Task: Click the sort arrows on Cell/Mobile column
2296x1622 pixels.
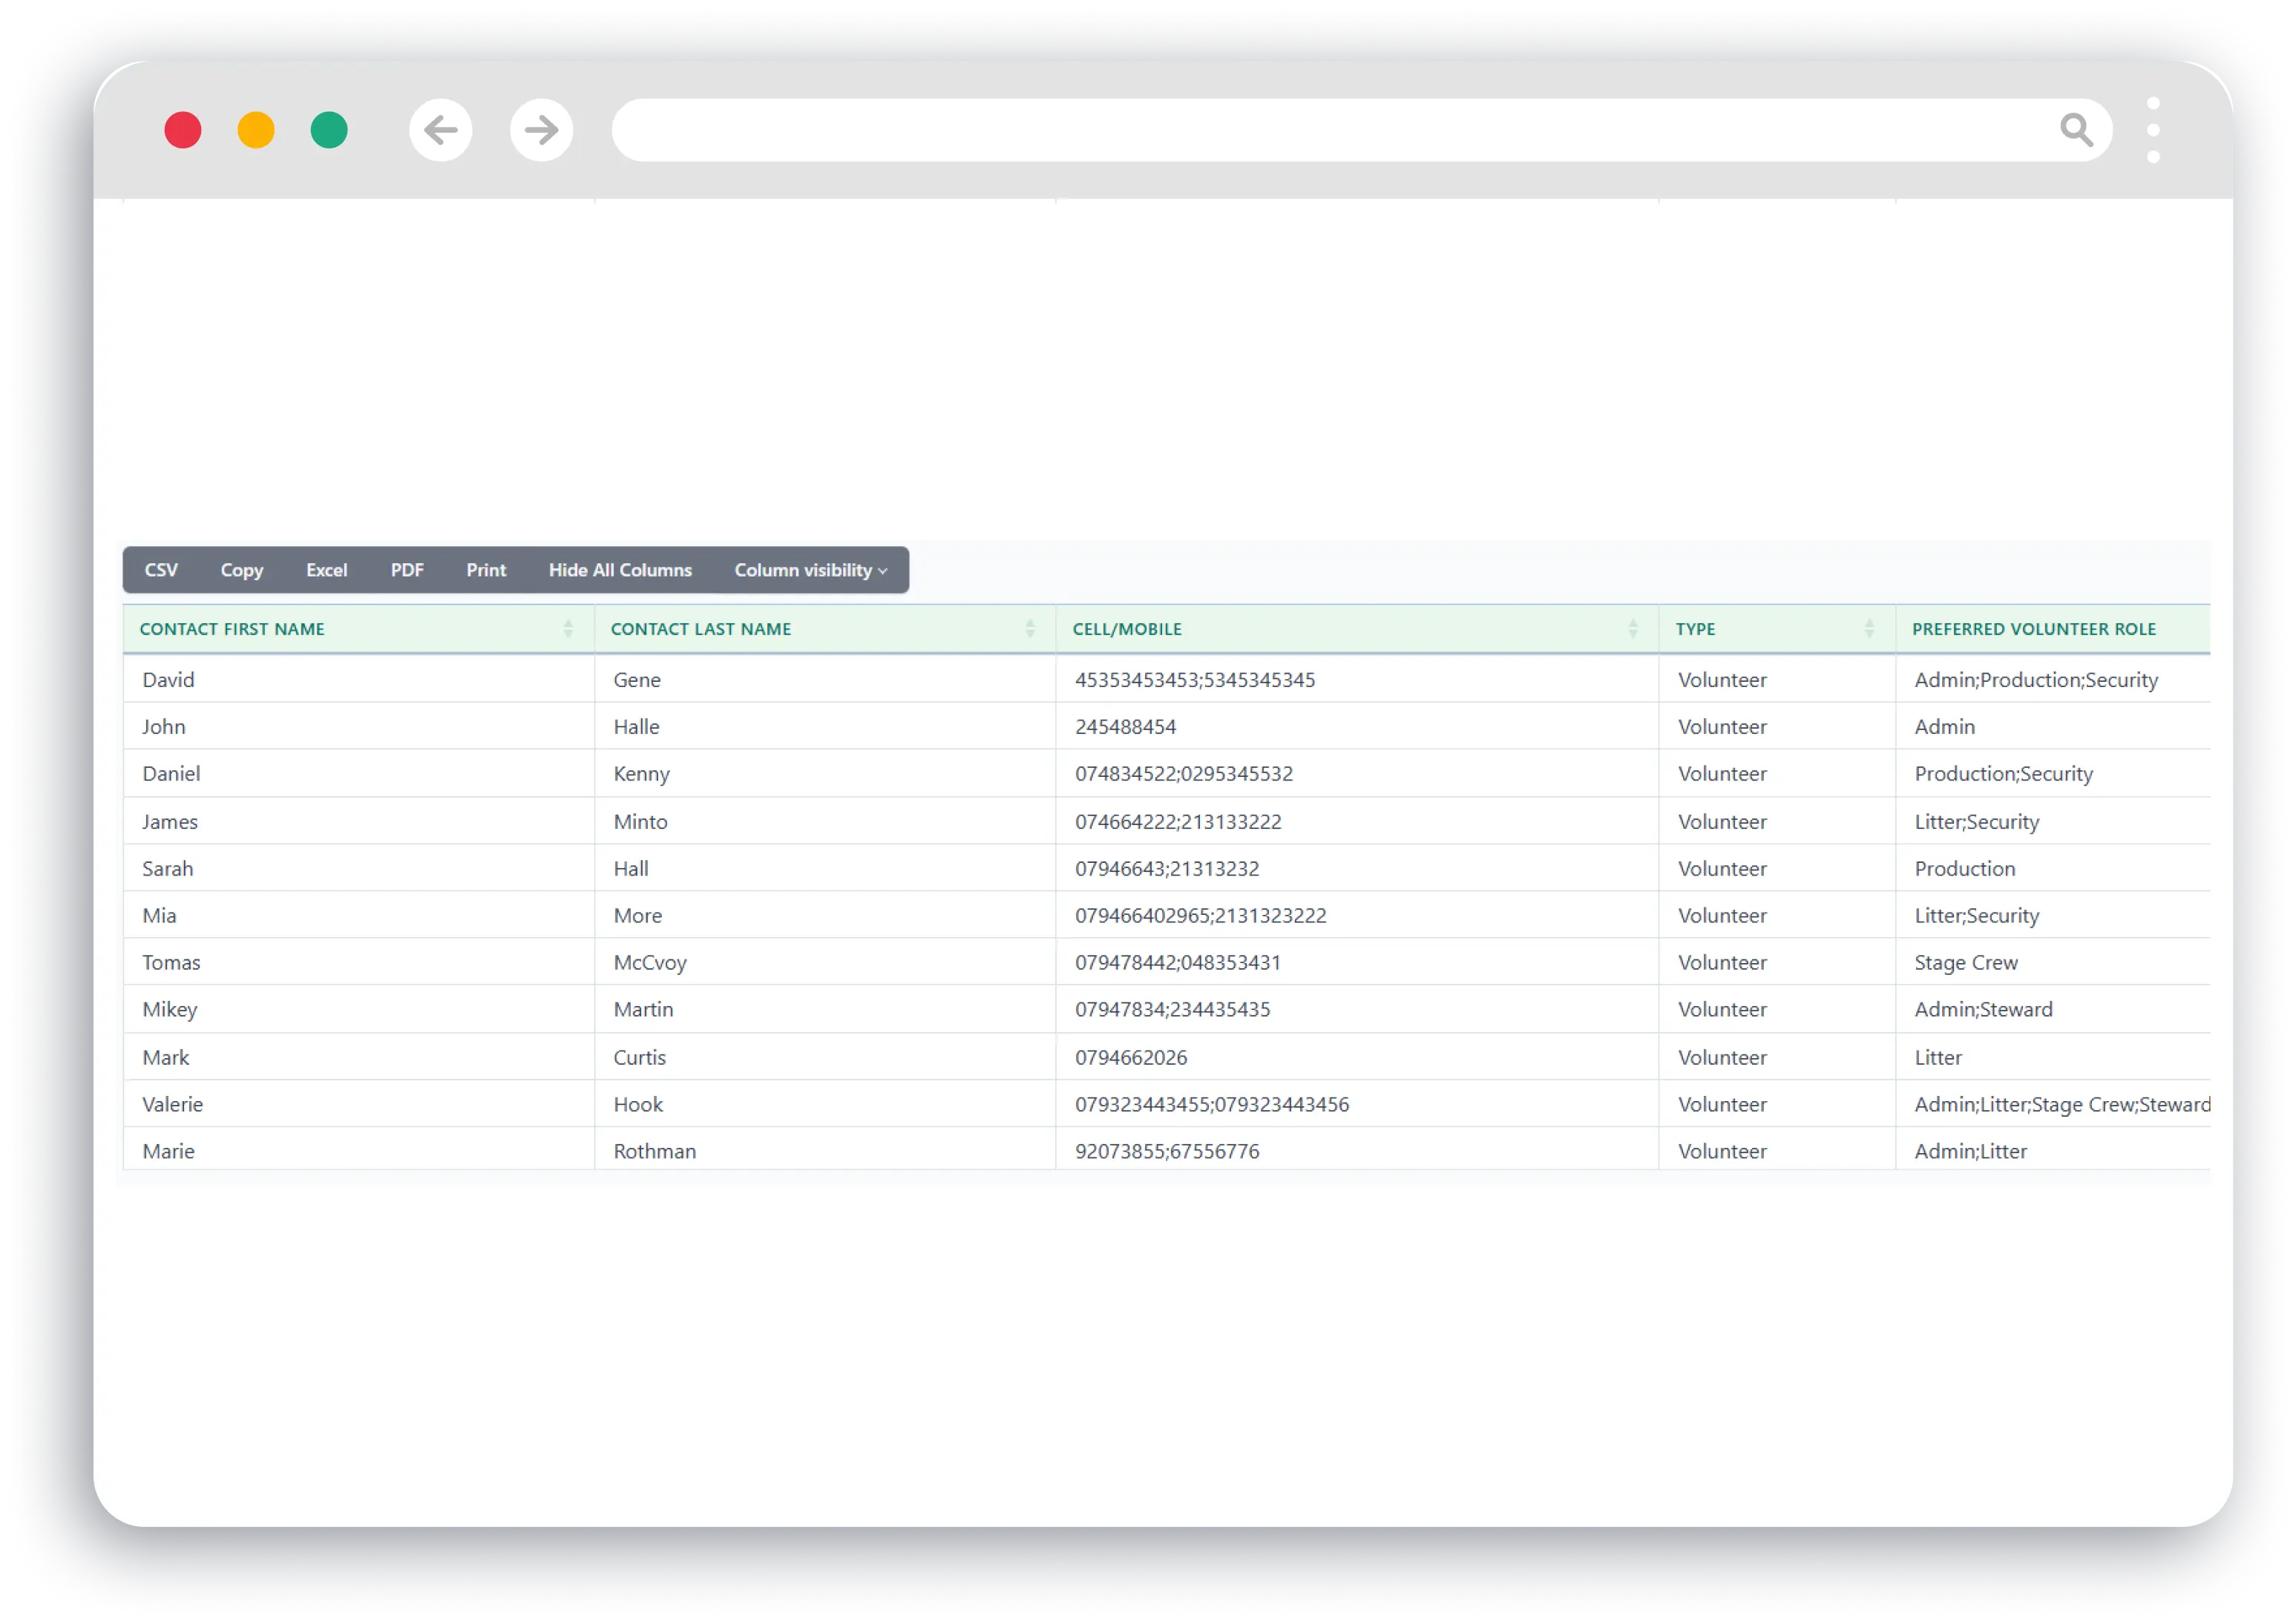Action: click(x=1633, y=629)
